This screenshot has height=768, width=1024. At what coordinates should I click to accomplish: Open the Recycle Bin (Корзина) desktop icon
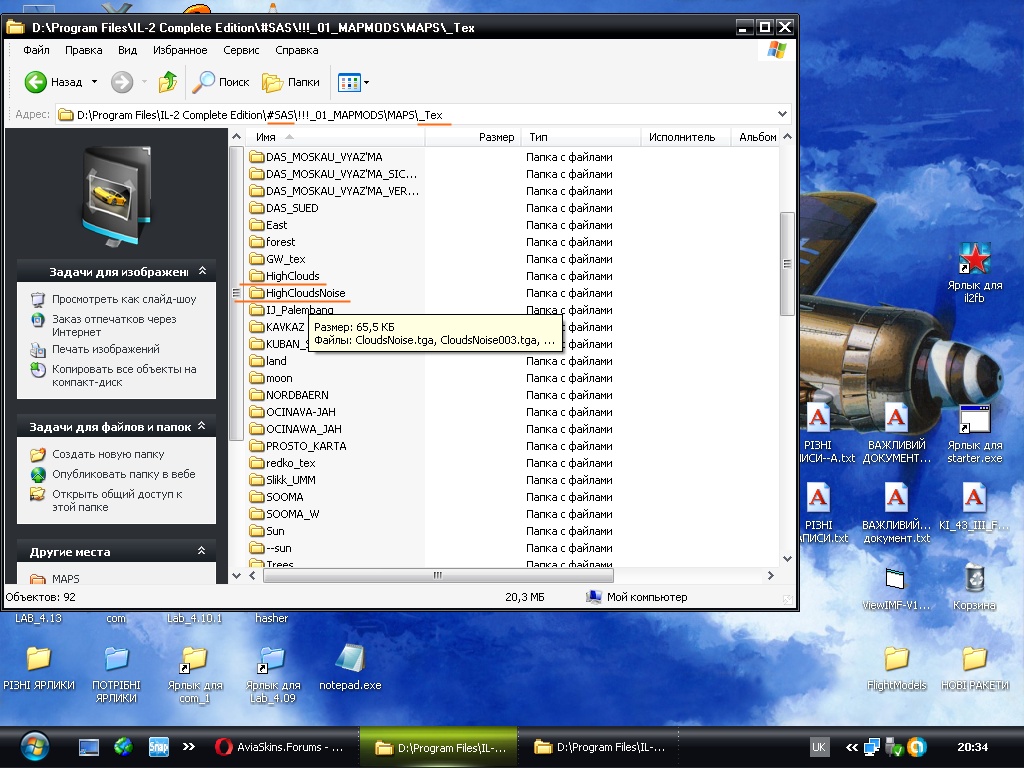point(974,580)
